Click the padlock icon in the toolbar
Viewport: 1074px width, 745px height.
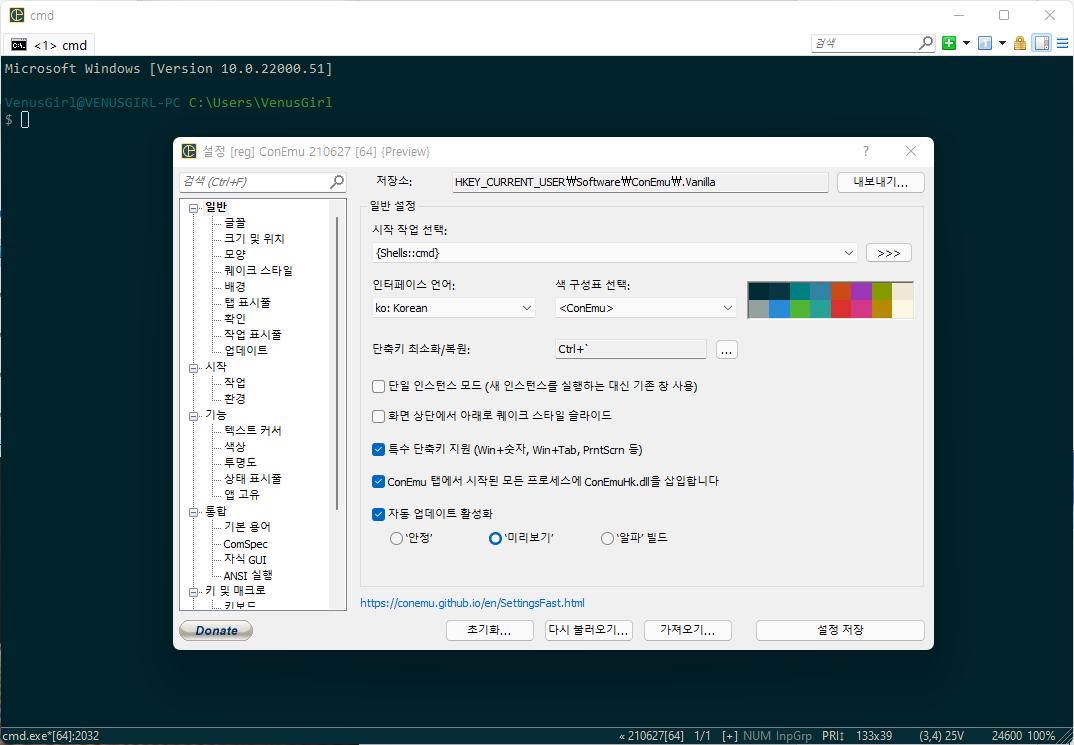(x=1020, y=43)
